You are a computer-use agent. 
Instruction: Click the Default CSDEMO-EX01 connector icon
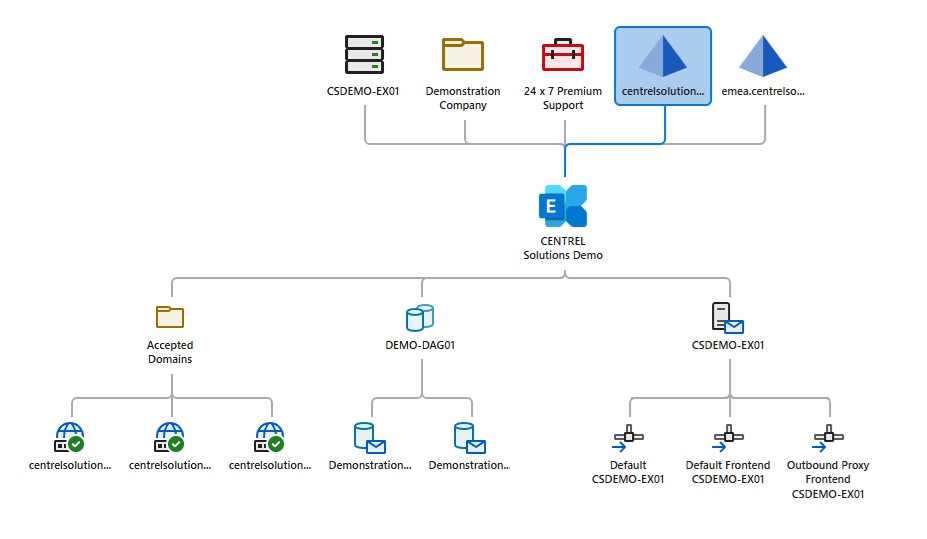click(628, 438)
